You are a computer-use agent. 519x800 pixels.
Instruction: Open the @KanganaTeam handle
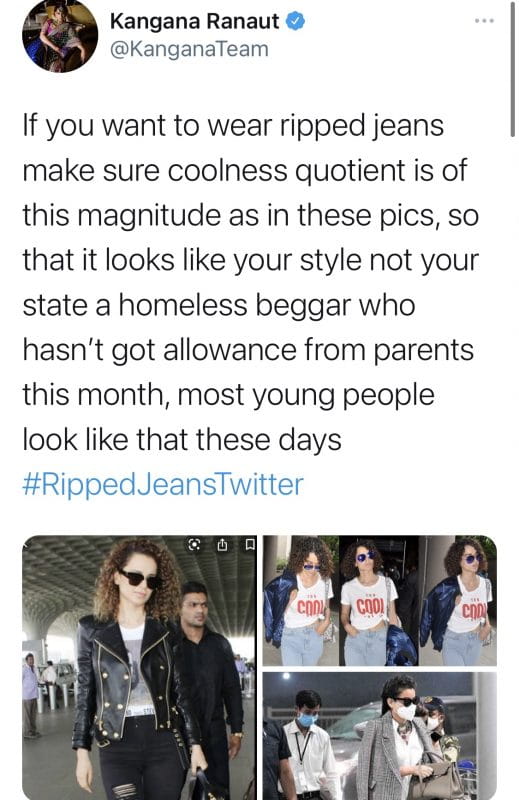coord(189,49)
